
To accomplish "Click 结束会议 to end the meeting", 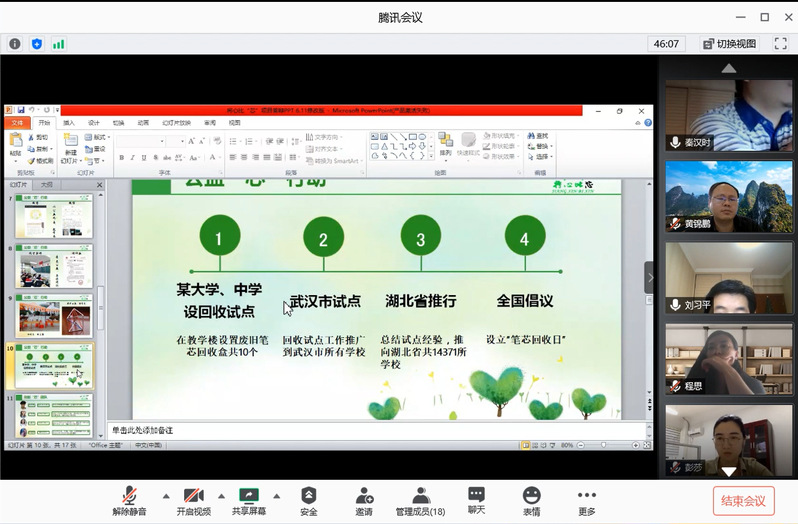I will click(743, 501).
